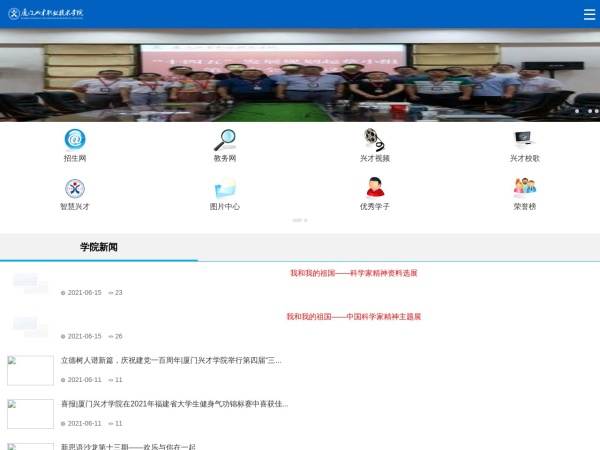Image resolution: width=600 pixels, height=450 pixels.
Task: Open the 优秀学子 person icon
Action: coord(375,188)
